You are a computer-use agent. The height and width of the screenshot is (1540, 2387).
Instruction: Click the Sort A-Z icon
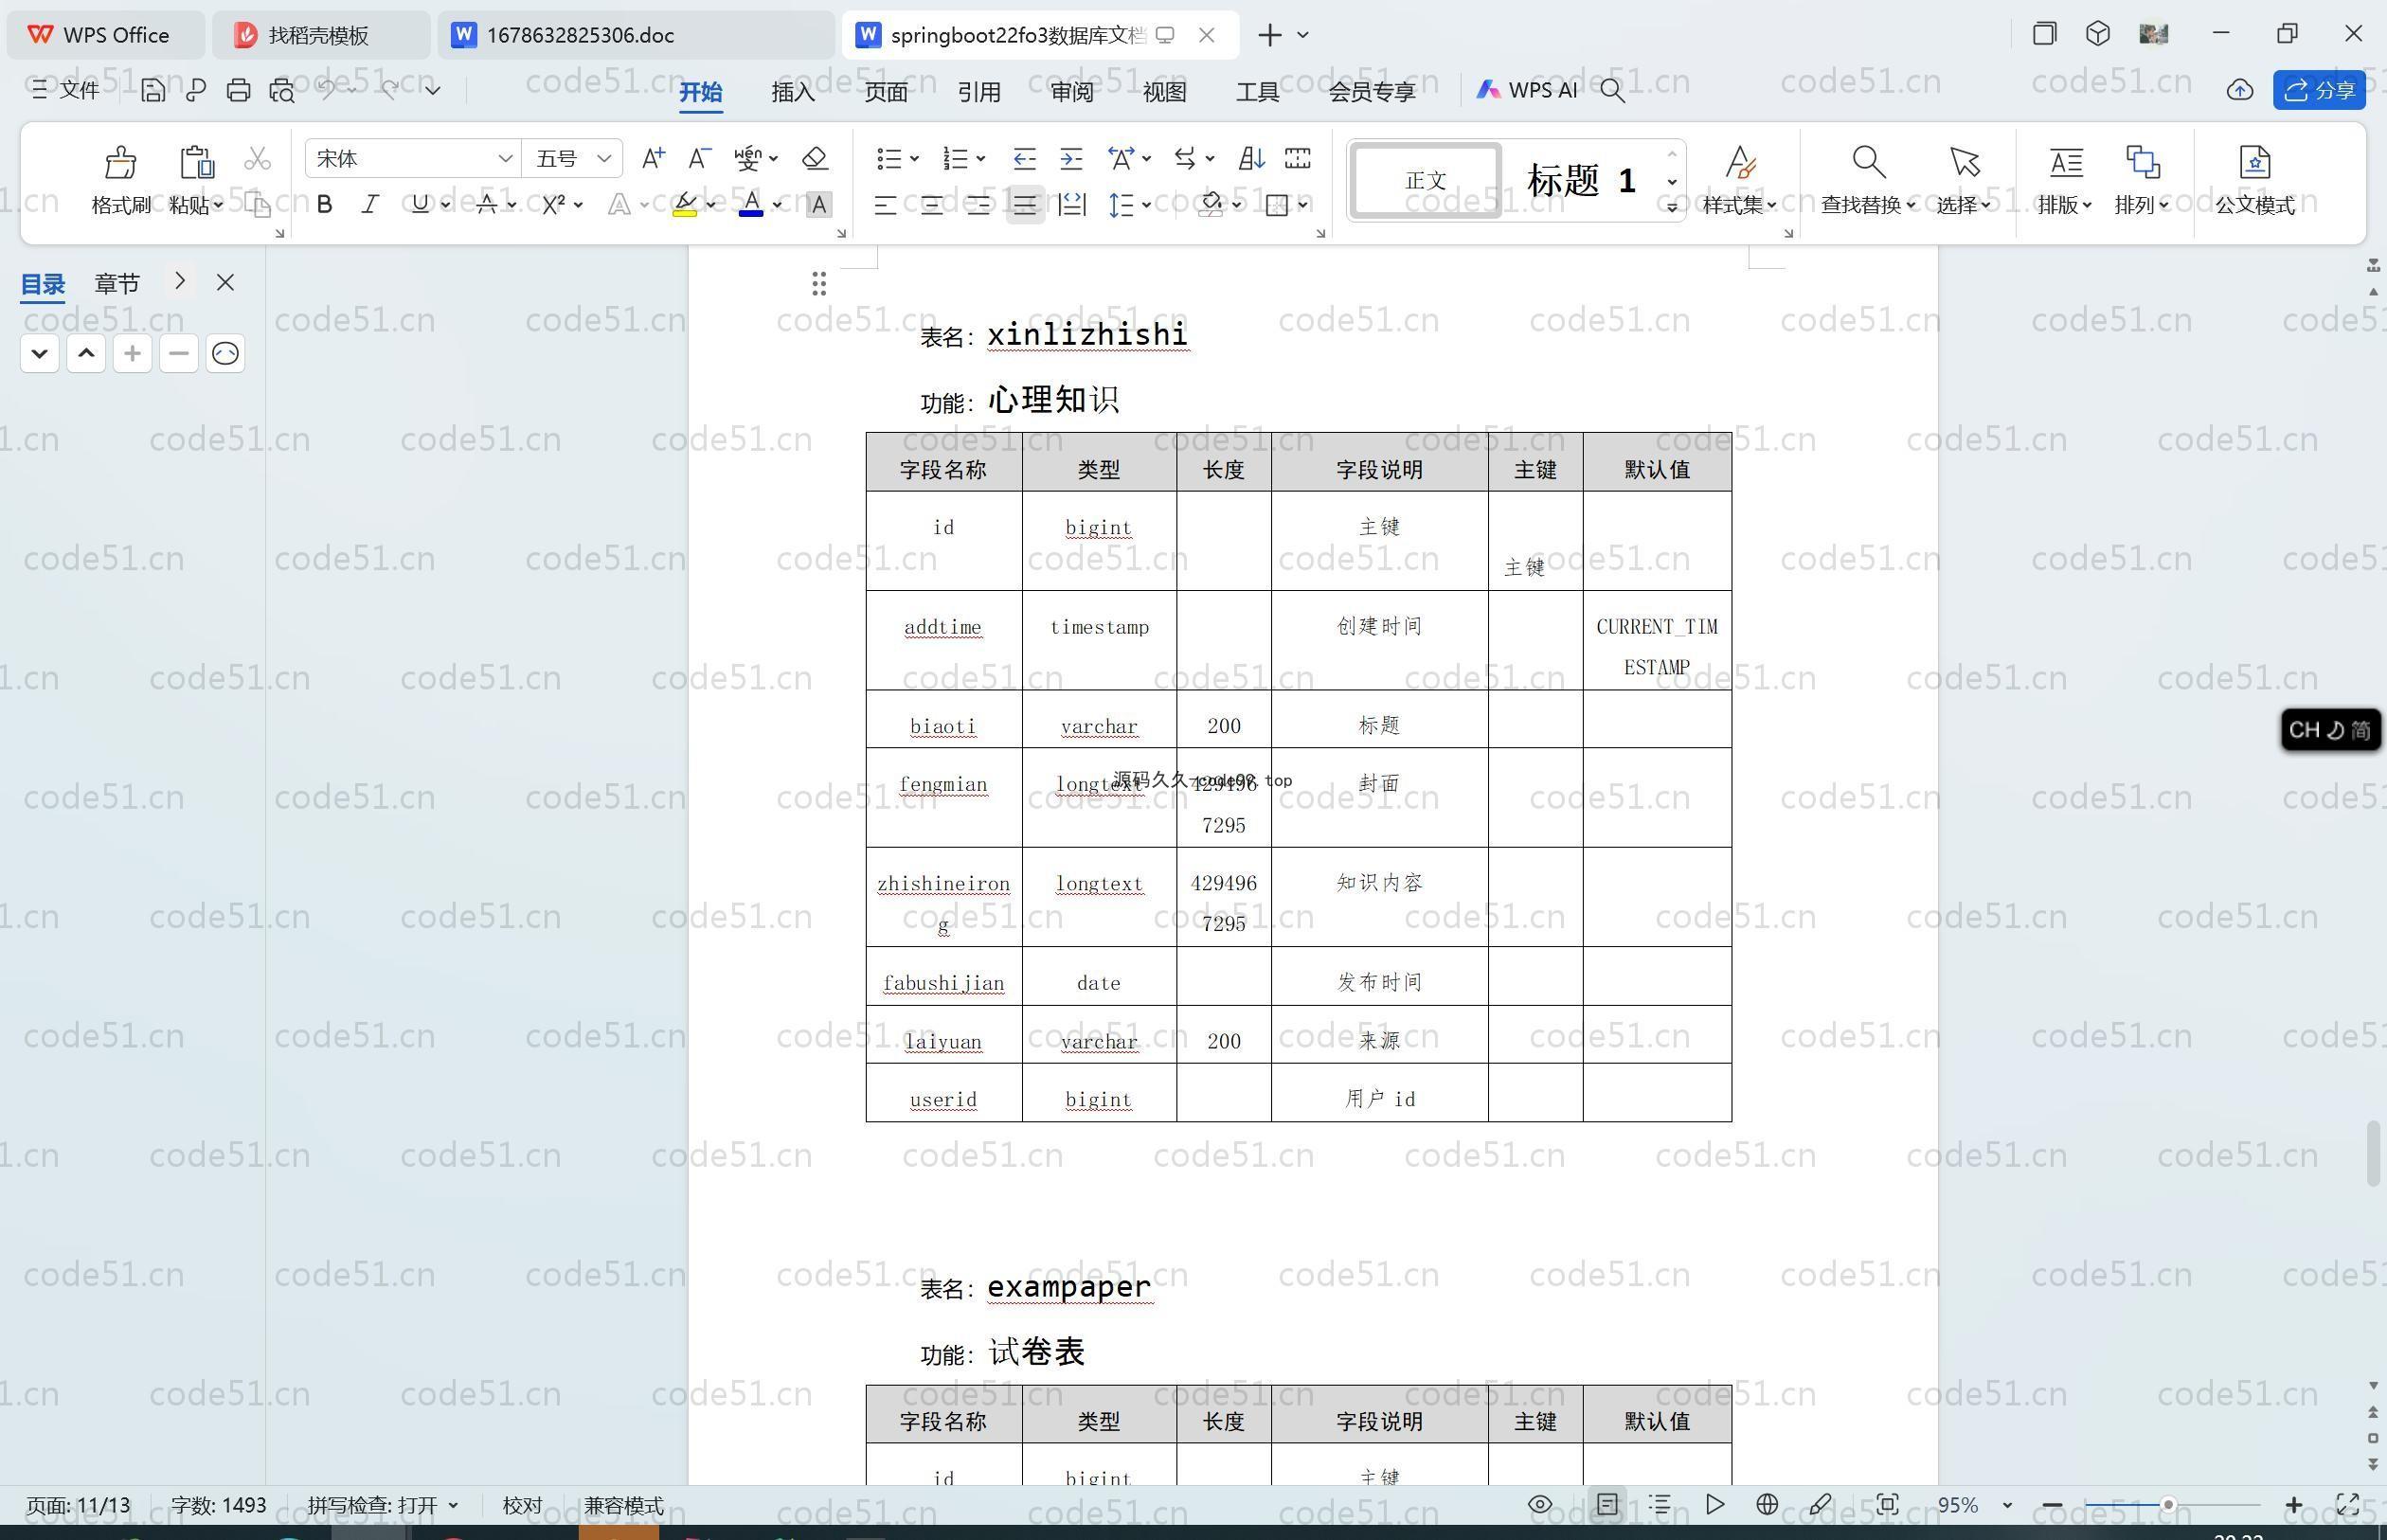click(x=1251, y=158)
